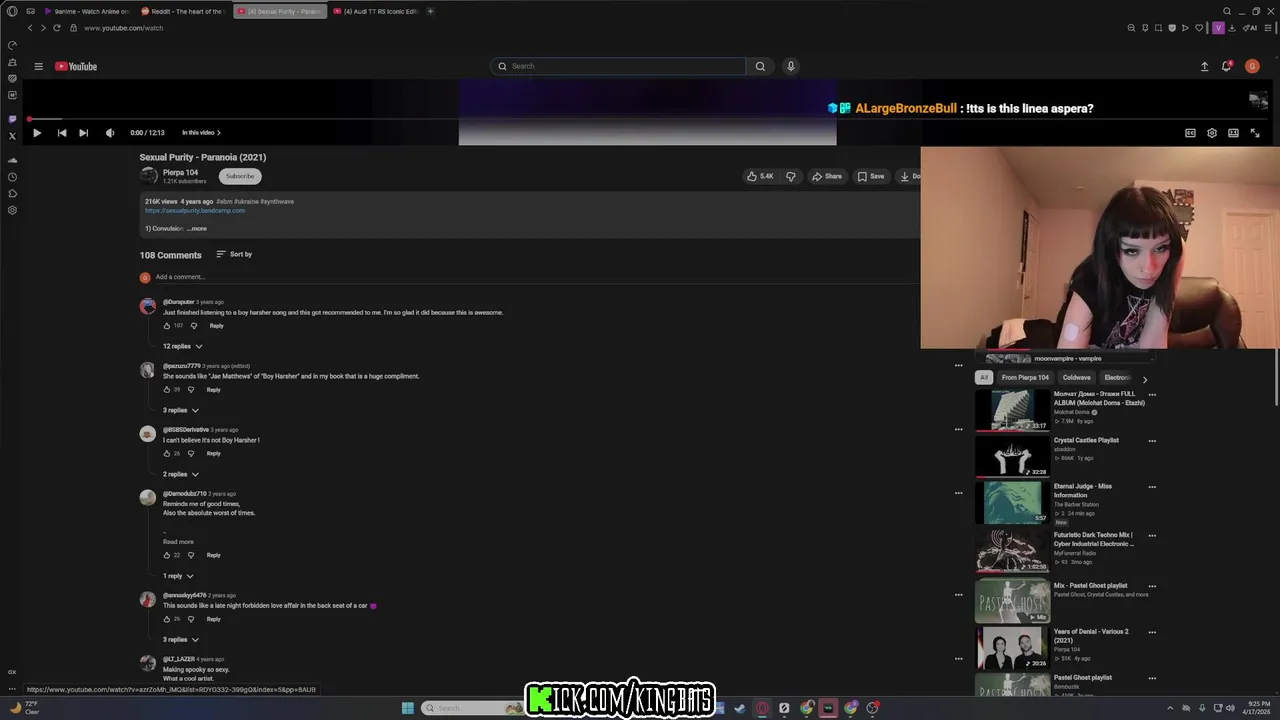Dislike @pazuzu7779's comment

tap(191, 390)
